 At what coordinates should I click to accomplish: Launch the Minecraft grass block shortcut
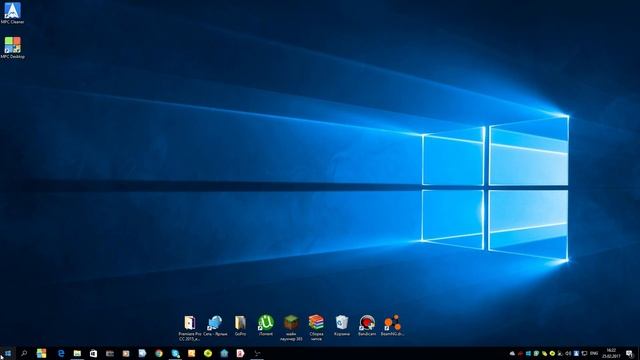point(291,327)
